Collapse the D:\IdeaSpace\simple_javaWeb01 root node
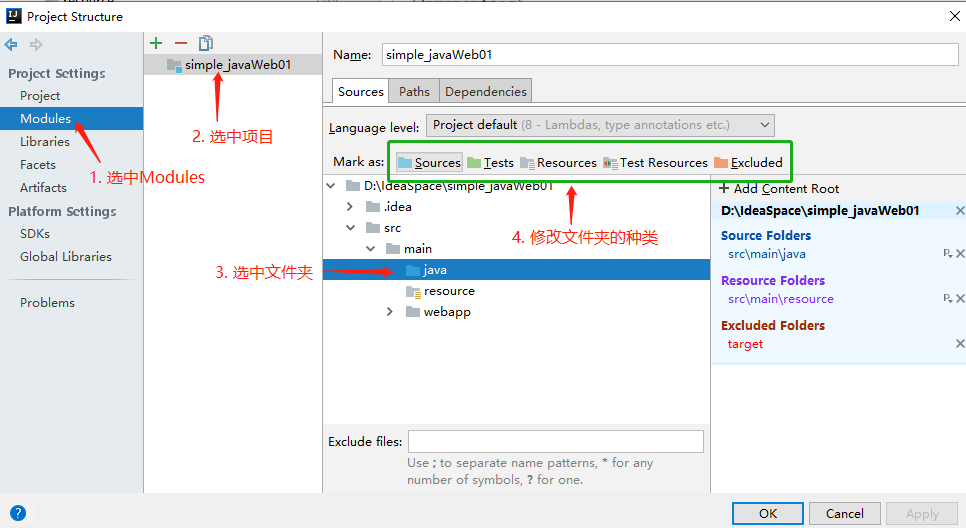This screenshot has height=528, width=966. point(331,185)
